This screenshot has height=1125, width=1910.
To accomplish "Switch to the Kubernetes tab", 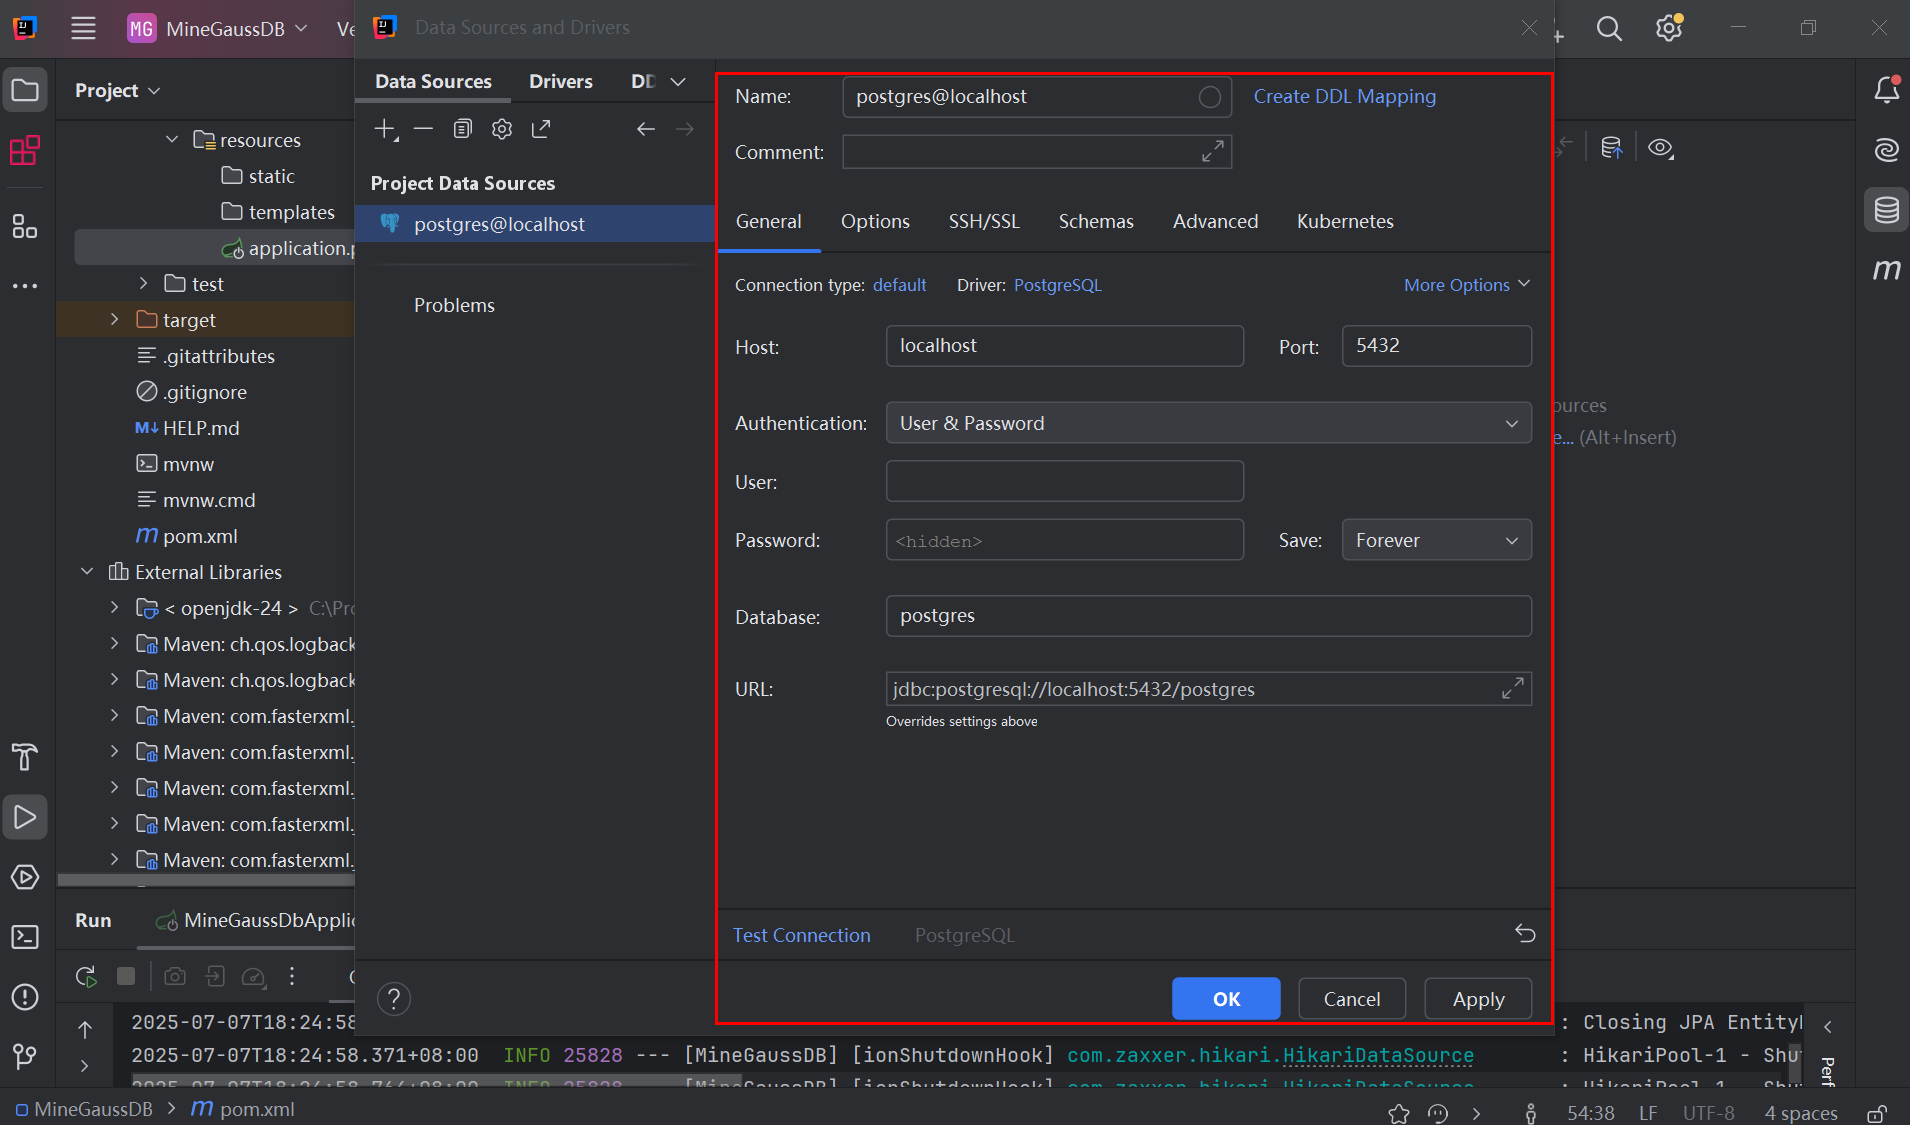I will click(1345, 221).
